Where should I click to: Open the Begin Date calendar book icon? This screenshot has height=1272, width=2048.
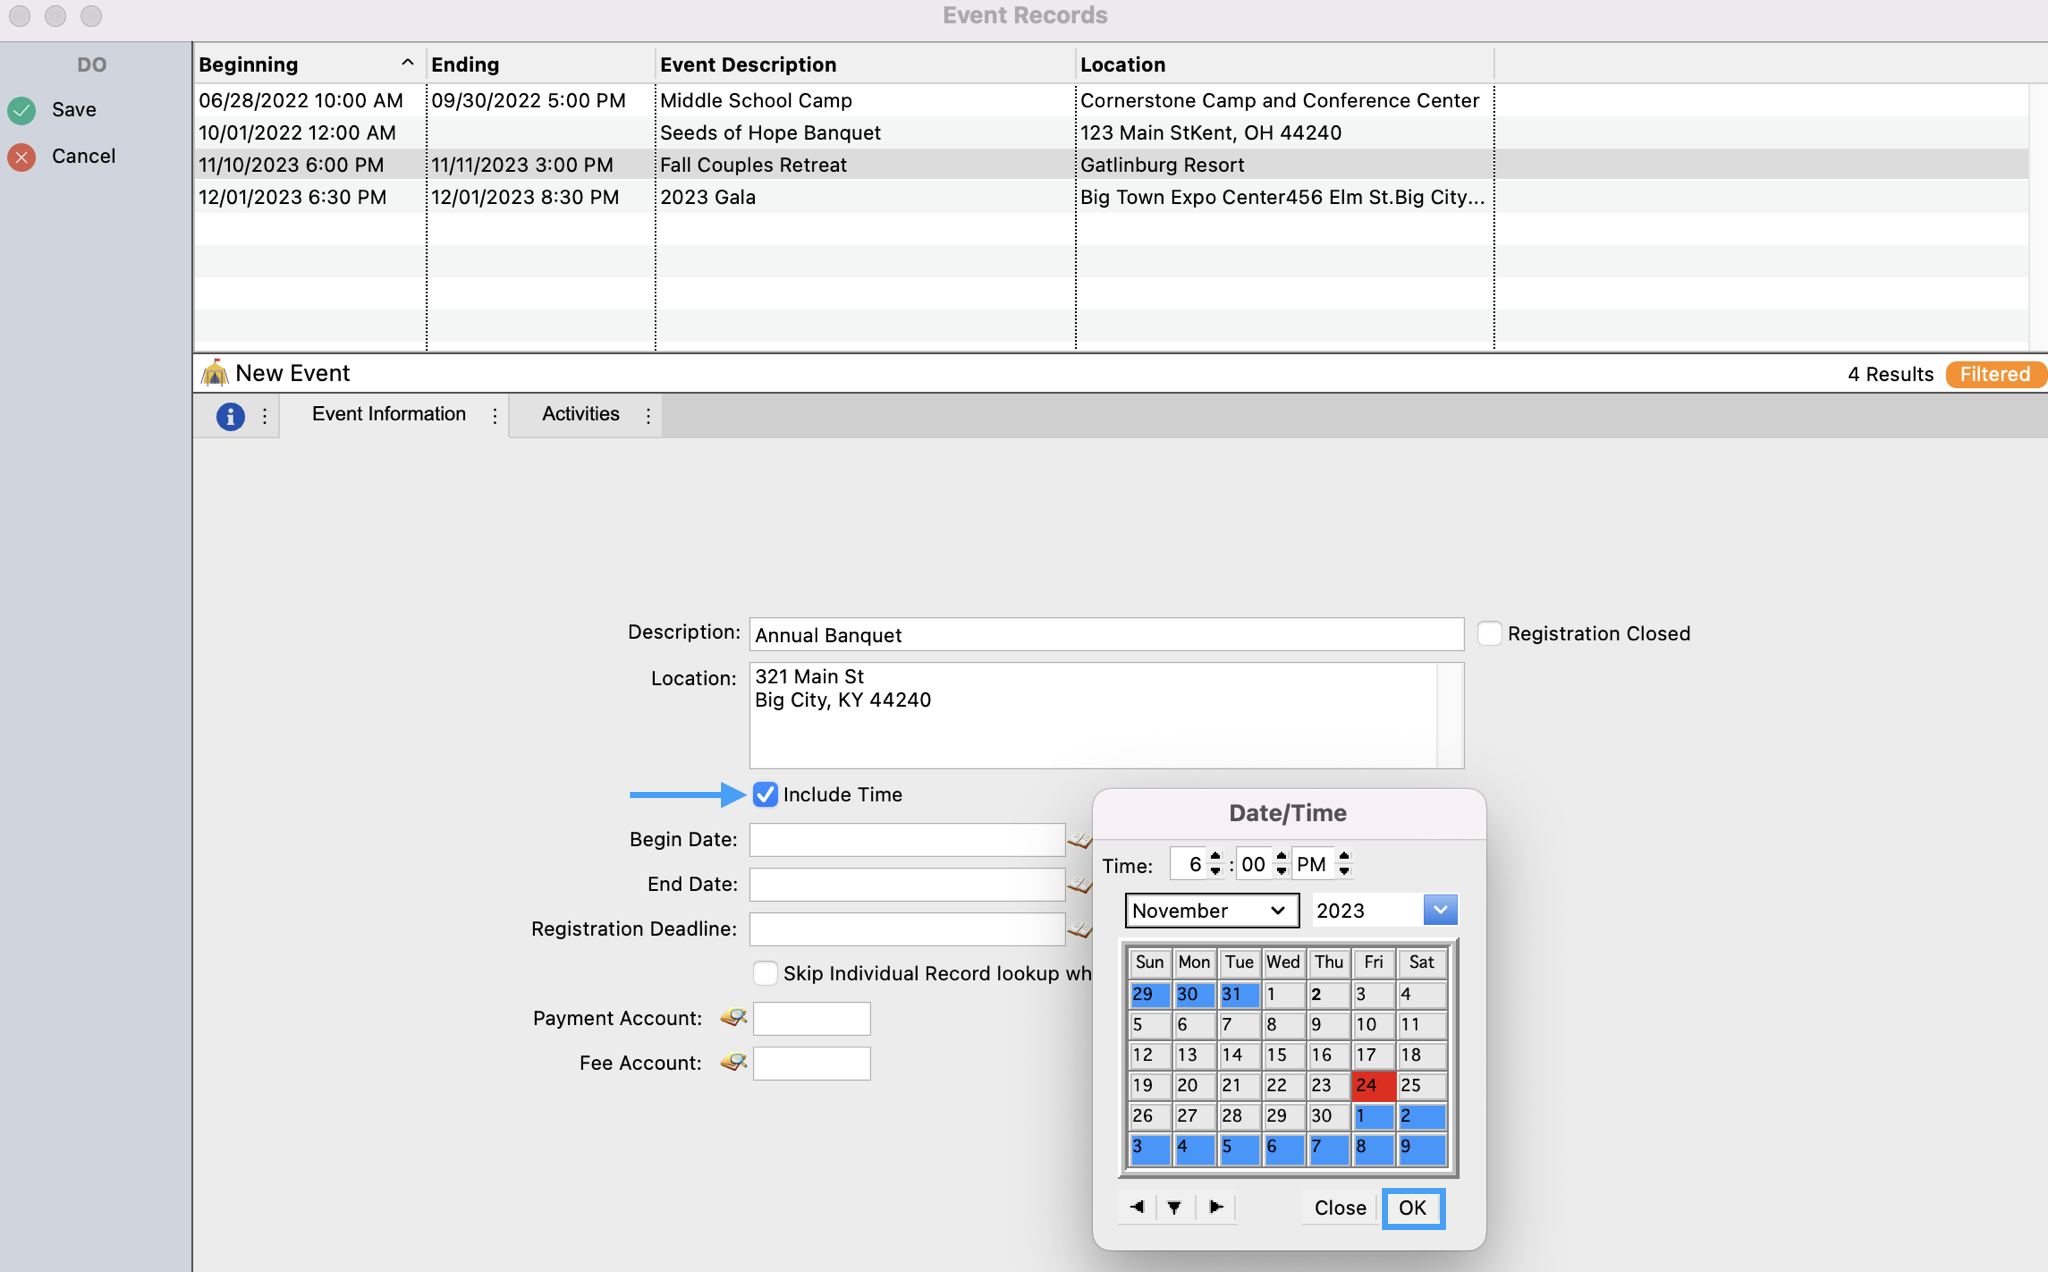[1079, 840]
